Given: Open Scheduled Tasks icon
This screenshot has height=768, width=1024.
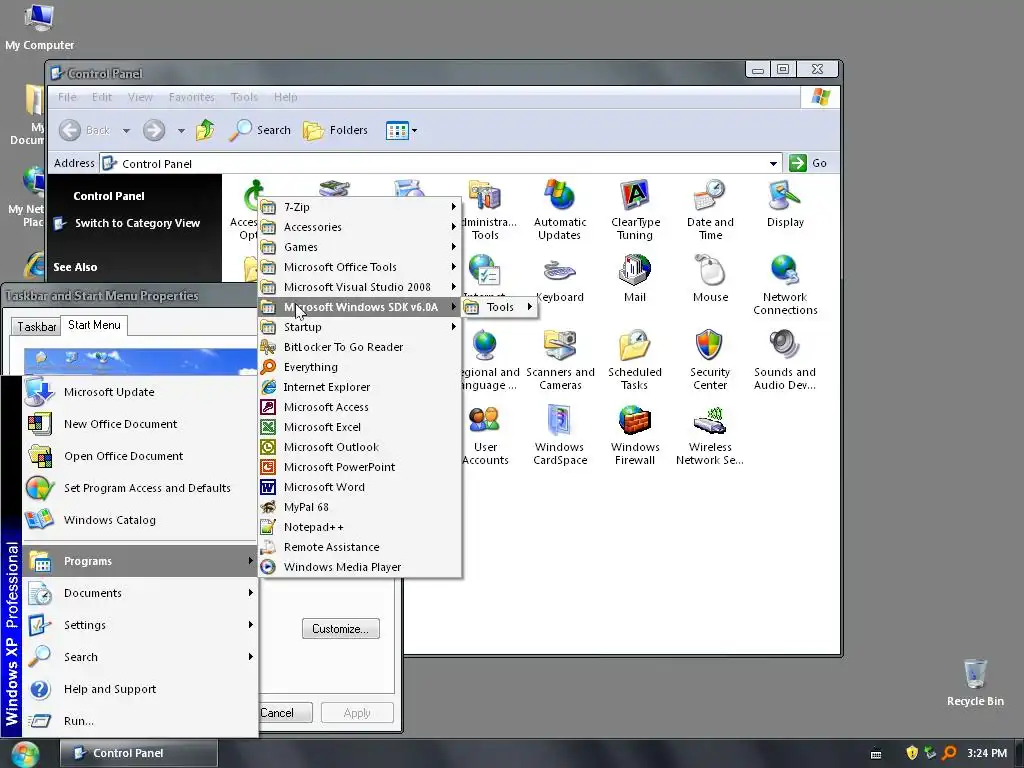Looking at the screenshot, I should pos(635,360).
